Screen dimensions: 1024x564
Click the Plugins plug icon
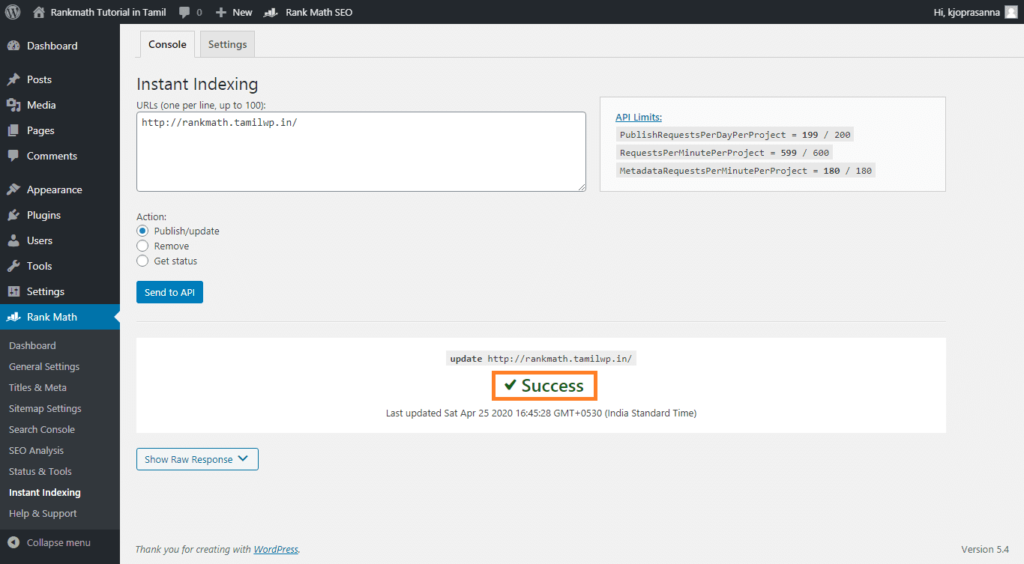point(13,215)
